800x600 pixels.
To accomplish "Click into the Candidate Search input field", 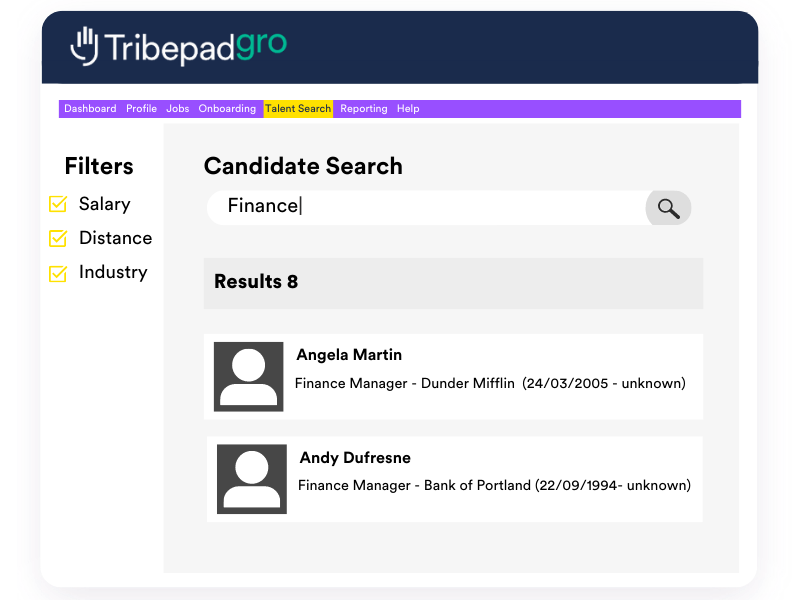I will pos(430,207).
